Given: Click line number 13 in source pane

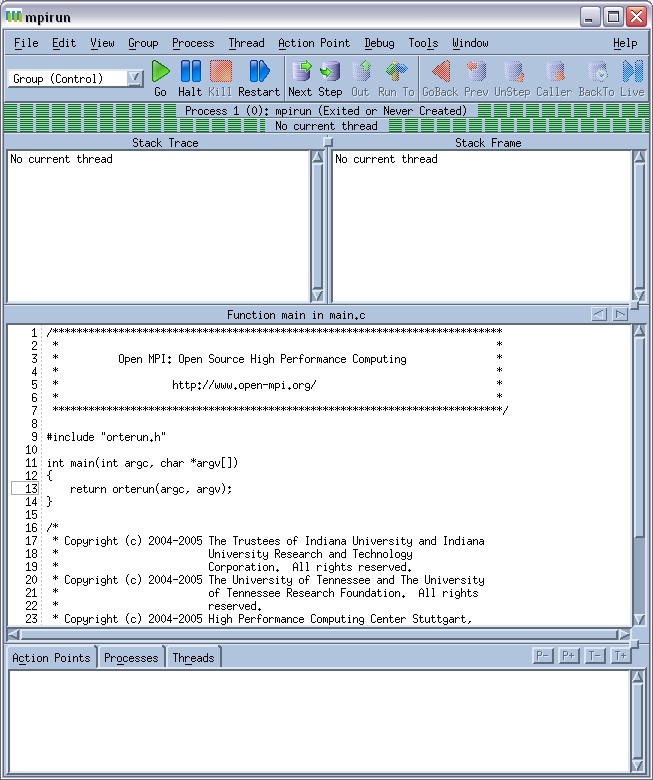Looking at the screenshot, I should [x=31, y=489].
